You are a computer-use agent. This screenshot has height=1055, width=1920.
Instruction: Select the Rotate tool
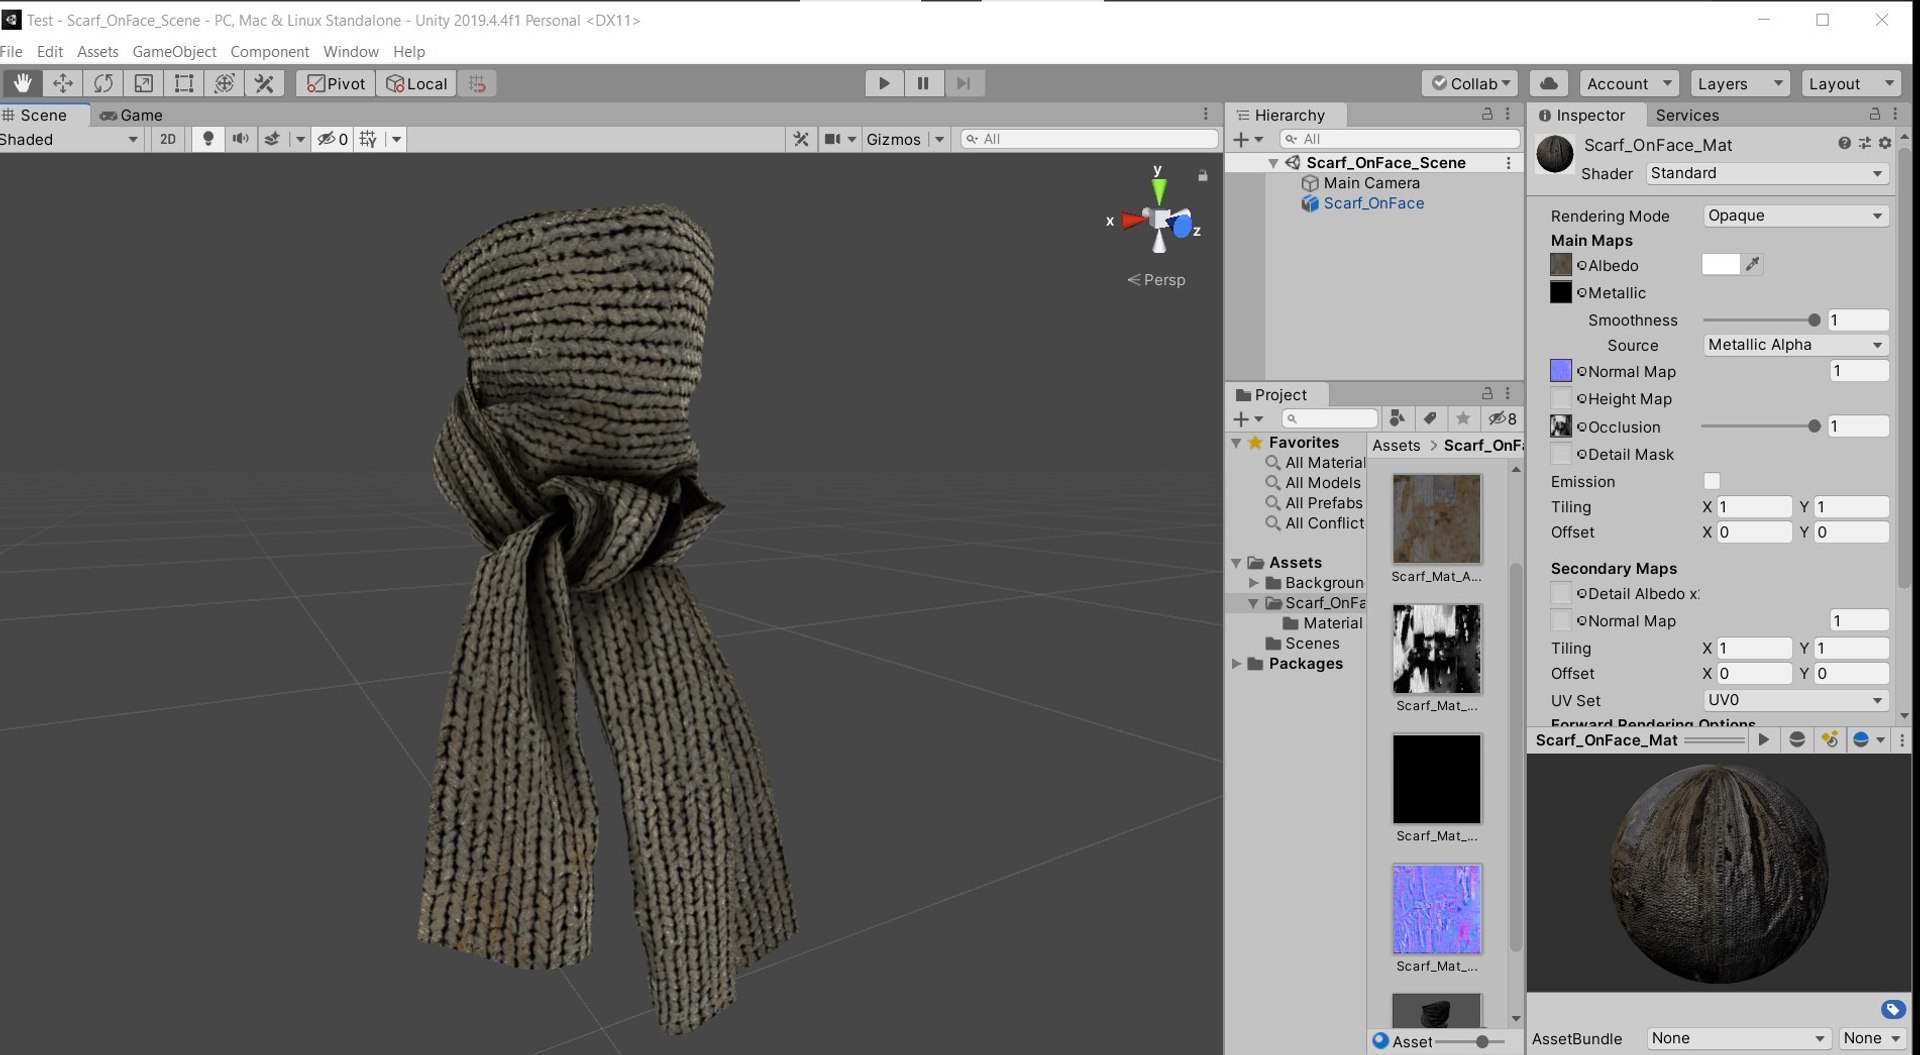(103, 83)
